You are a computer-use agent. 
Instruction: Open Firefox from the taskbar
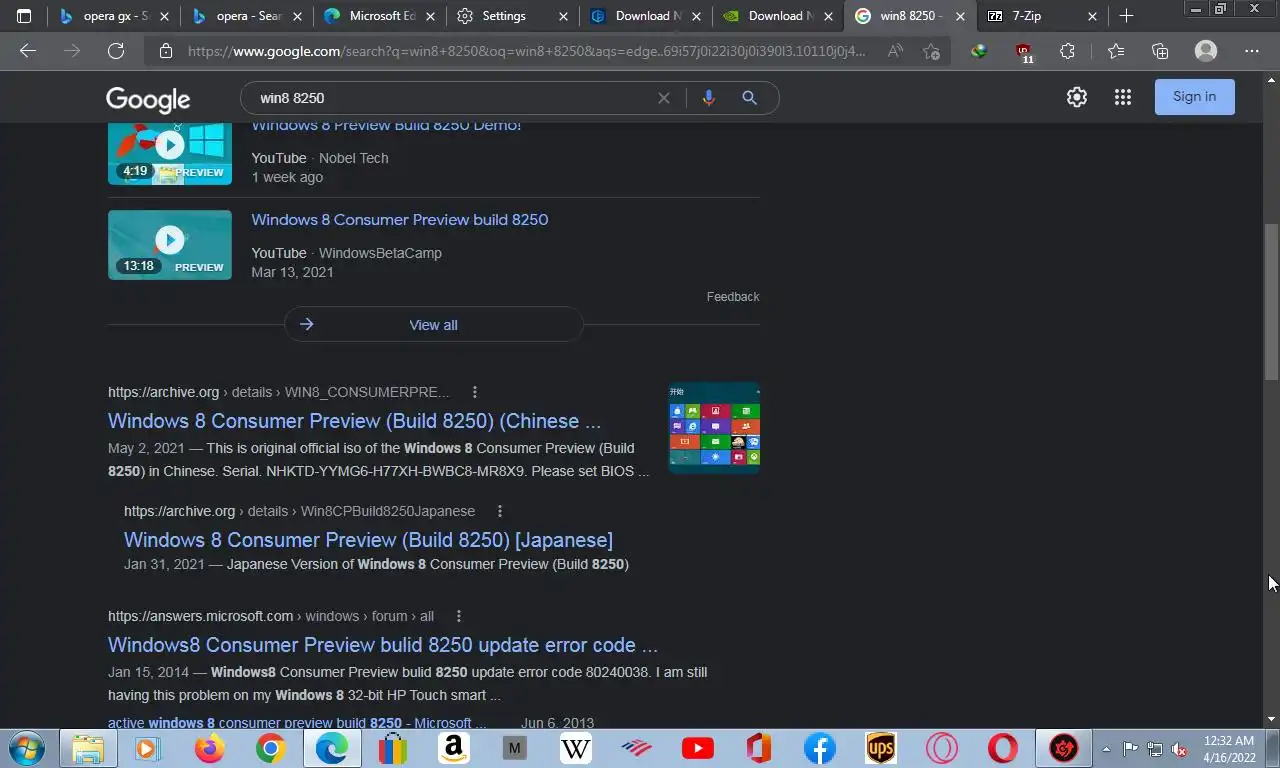click(210, 748)
